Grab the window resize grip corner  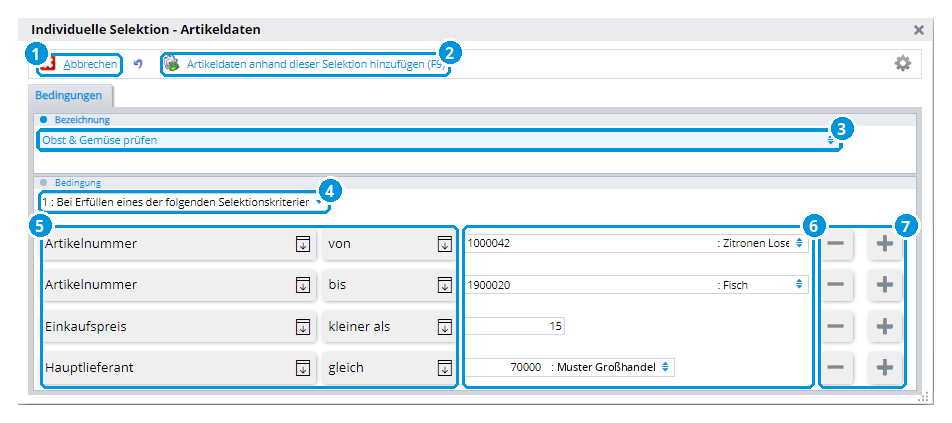coord(923,398)
